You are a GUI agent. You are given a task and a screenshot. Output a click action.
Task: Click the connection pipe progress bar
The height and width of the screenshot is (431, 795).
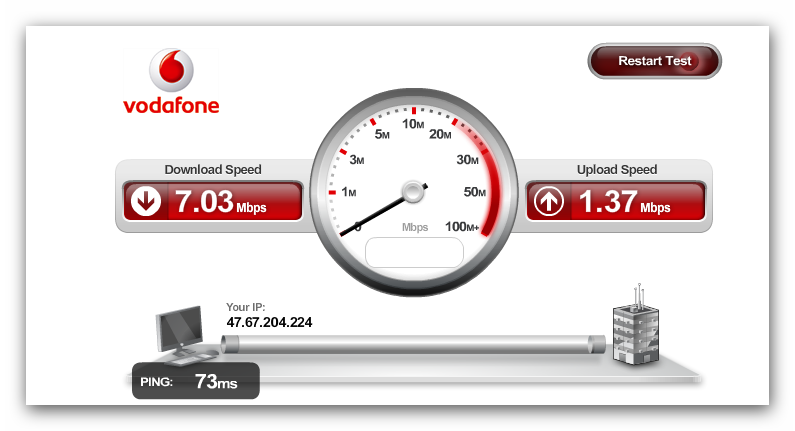coord(413,344)
